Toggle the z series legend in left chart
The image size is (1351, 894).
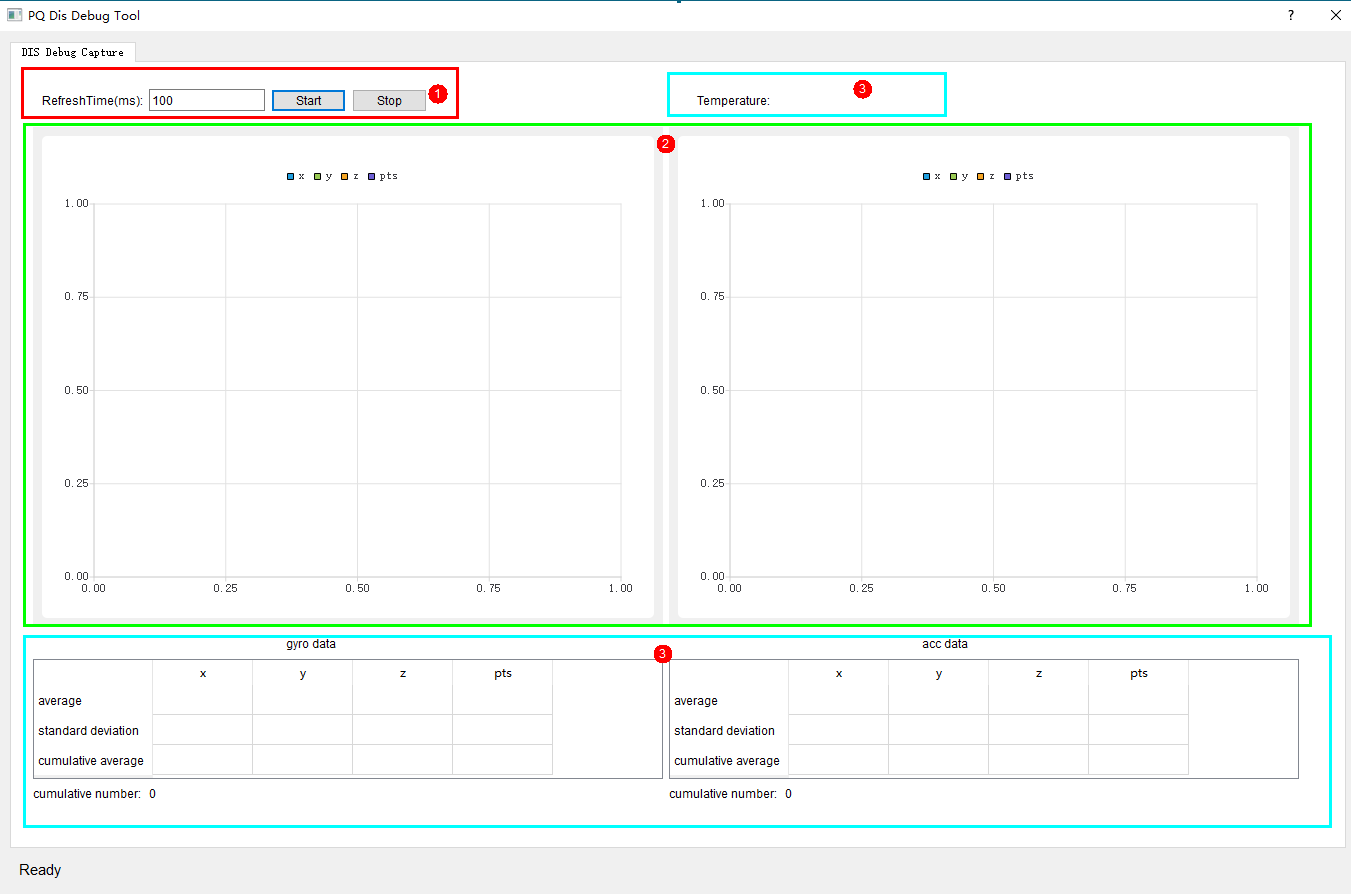[x=350, y=176]
